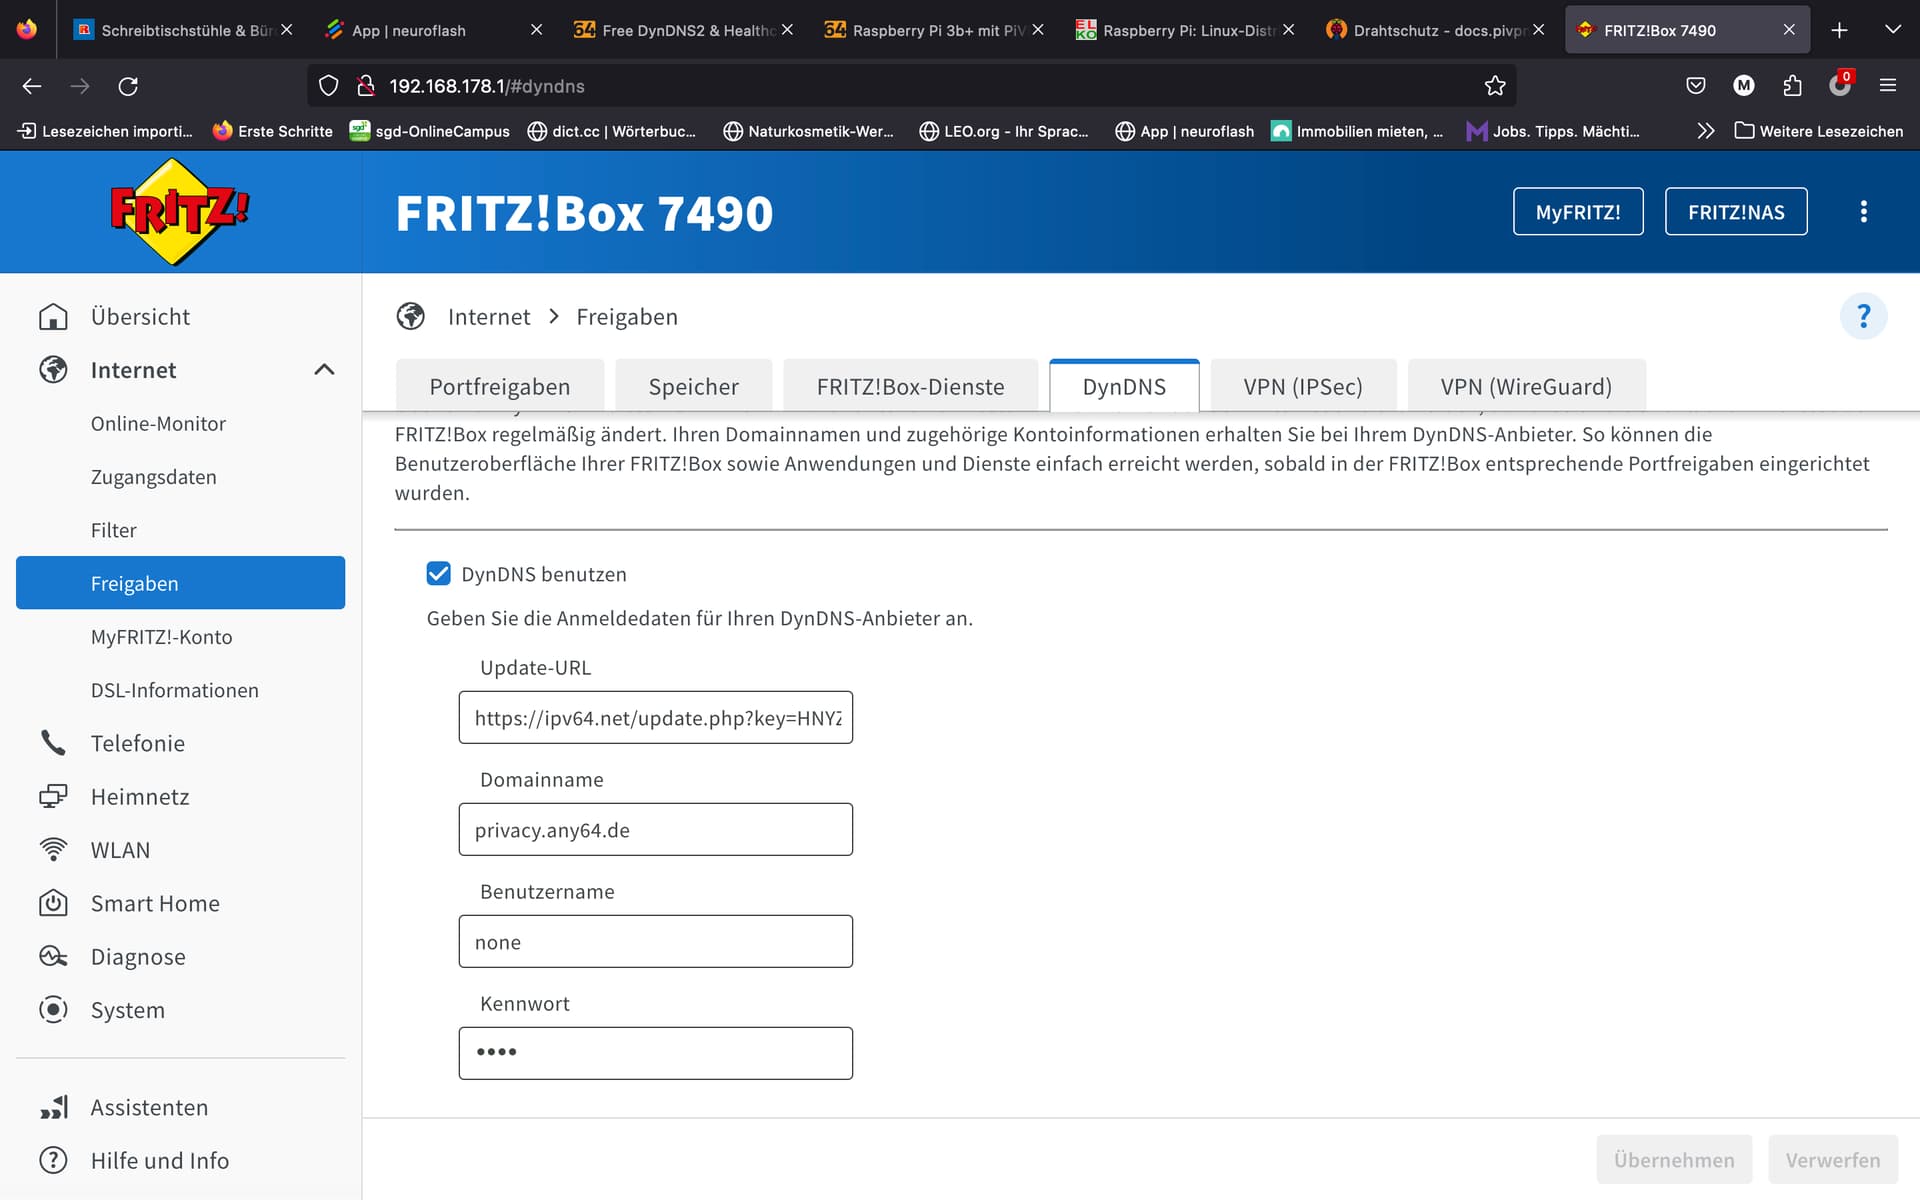Show more bookmarks with double chevron
The width and height of the screenshot is (1920, 1200).
click(1706, 131)
